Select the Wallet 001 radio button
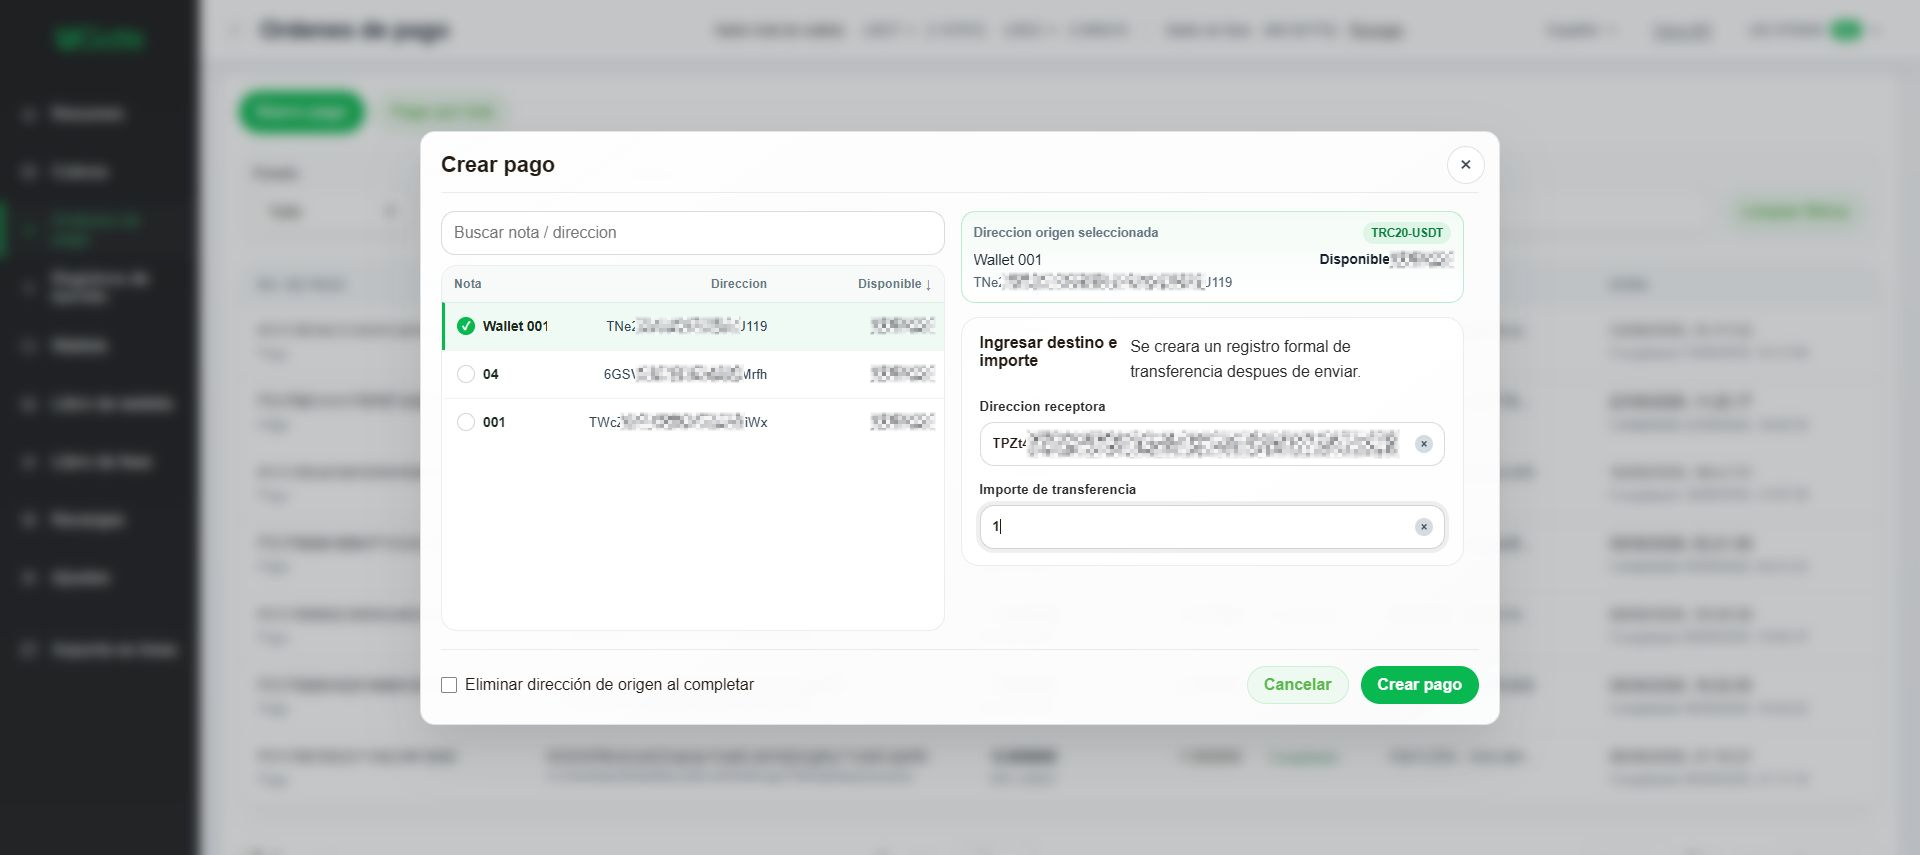This screenshot has width=1920, height=855. pos(466,326)
